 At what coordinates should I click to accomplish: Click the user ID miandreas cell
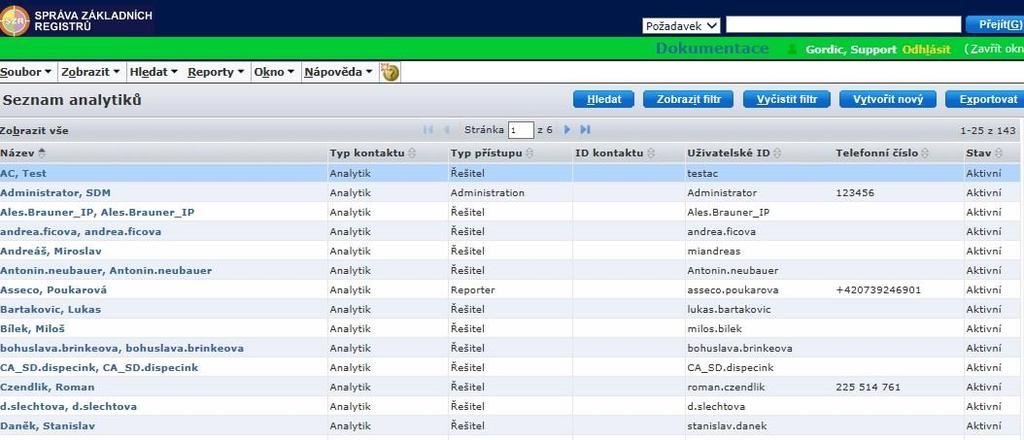pos(714,251)
